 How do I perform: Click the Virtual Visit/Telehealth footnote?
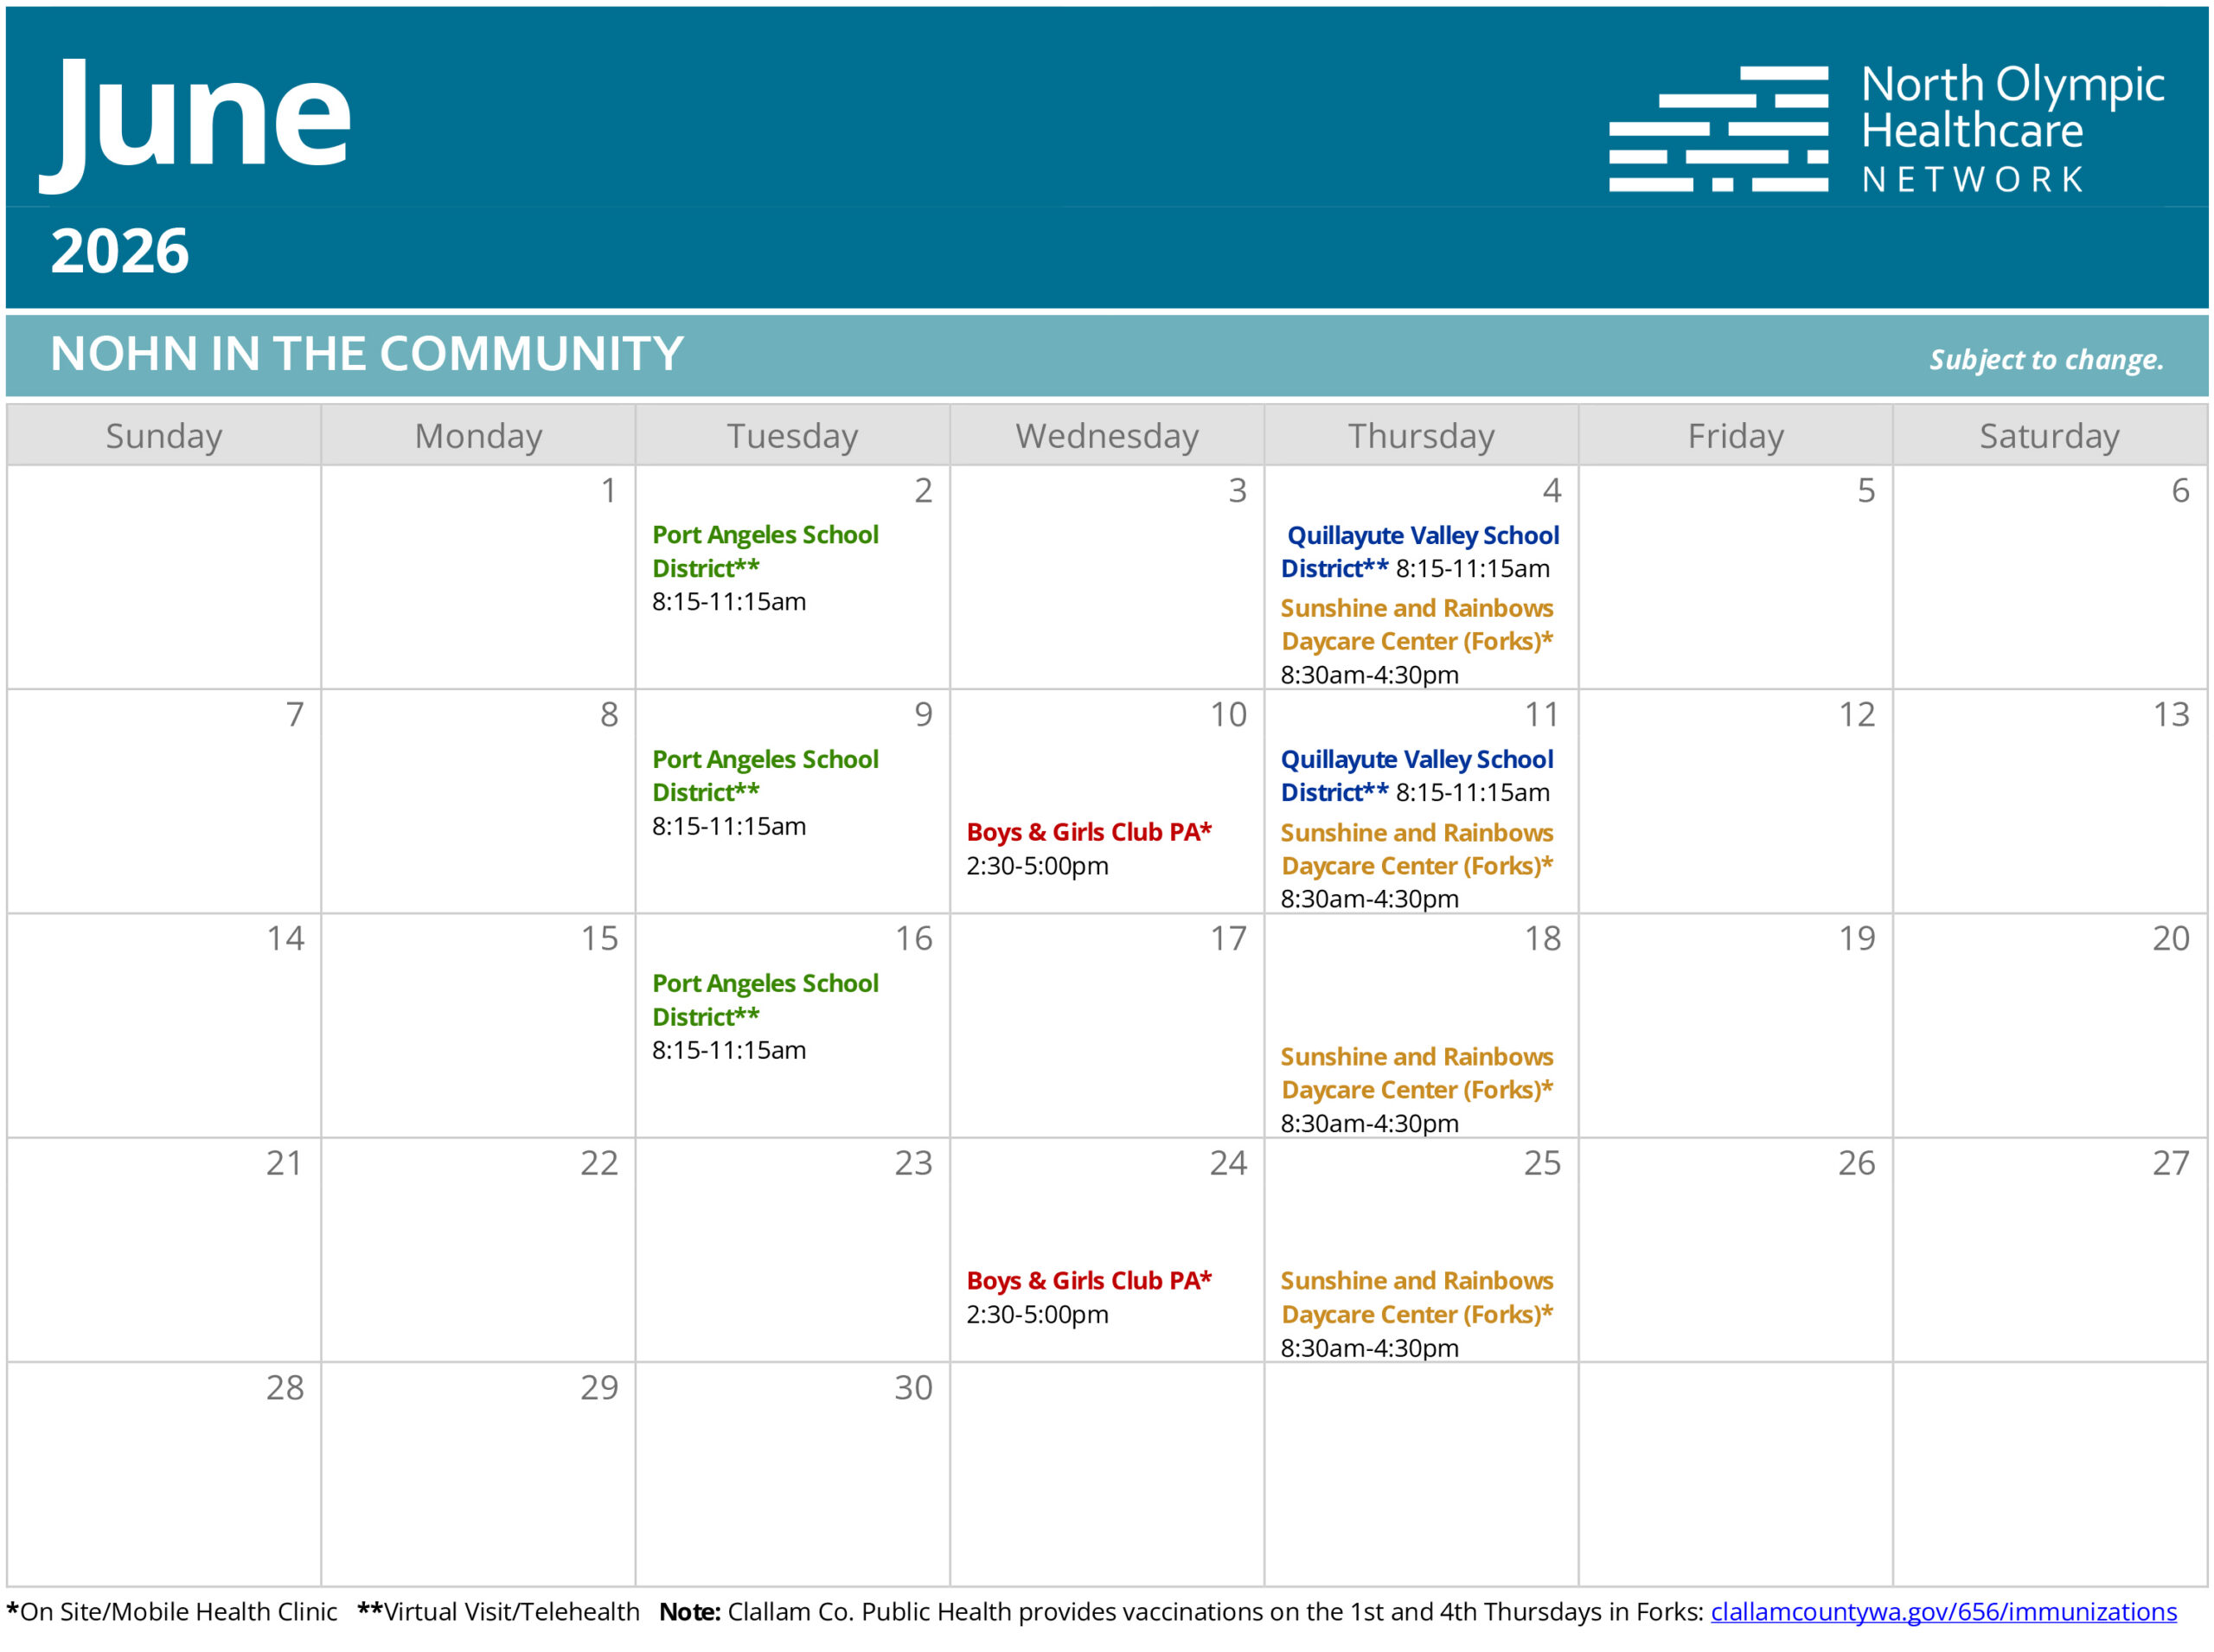498,1611
